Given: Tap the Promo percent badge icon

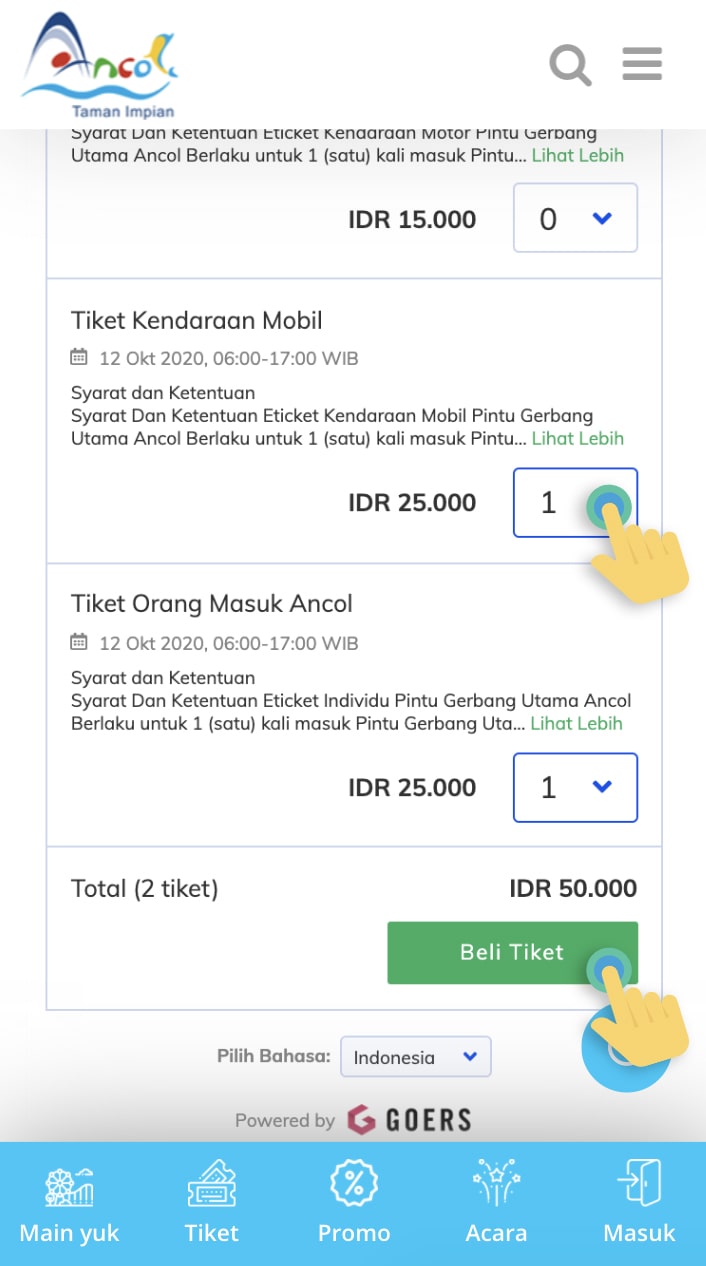Looking at the screenshot, I should (354, 1184).
